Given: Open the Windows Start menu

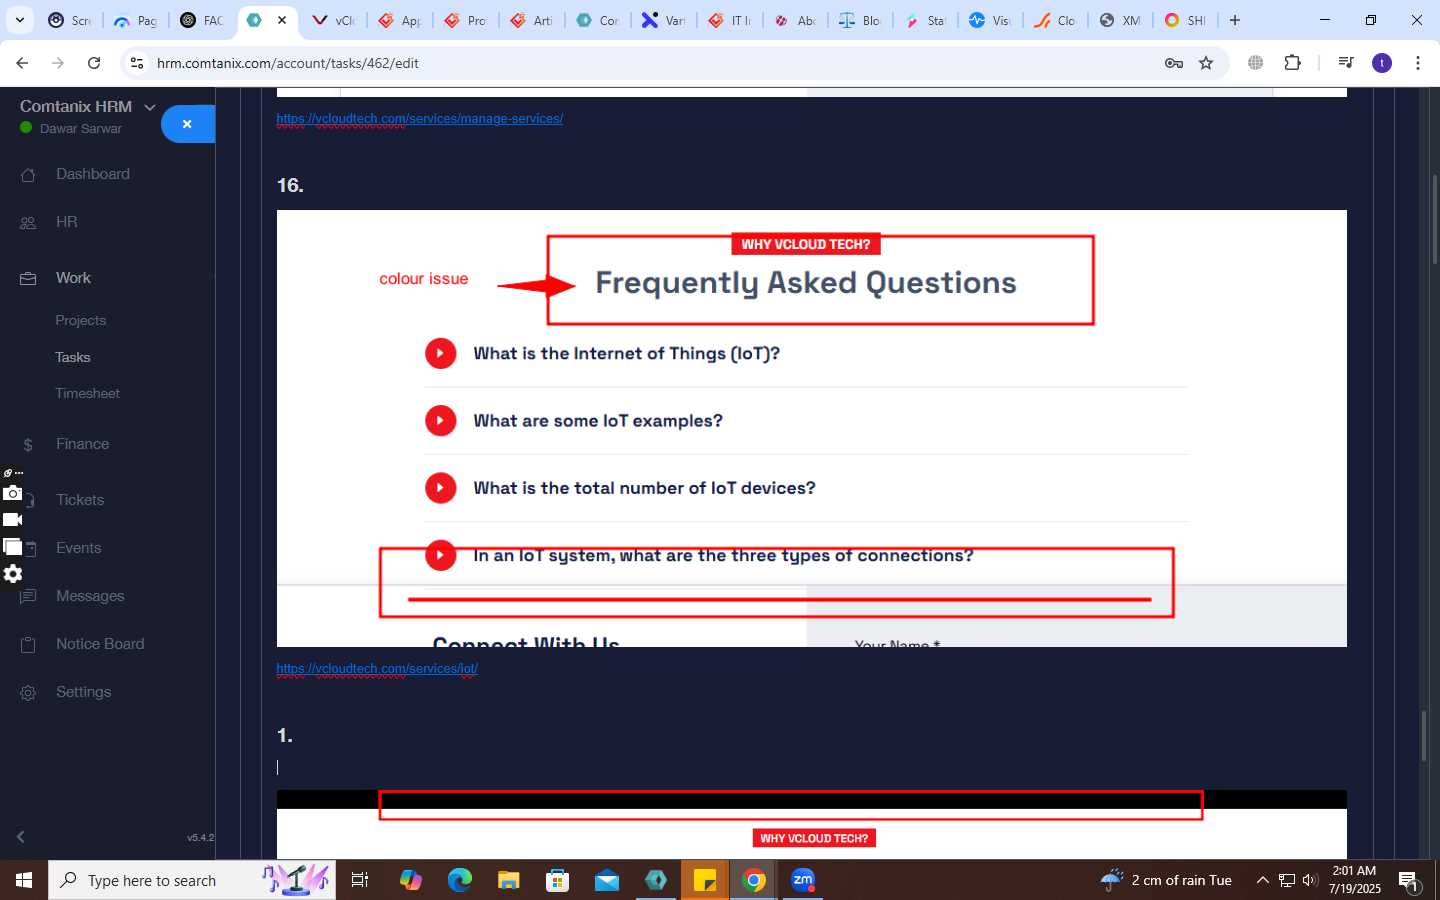Looking at the screenshot, I should point(24,880).
